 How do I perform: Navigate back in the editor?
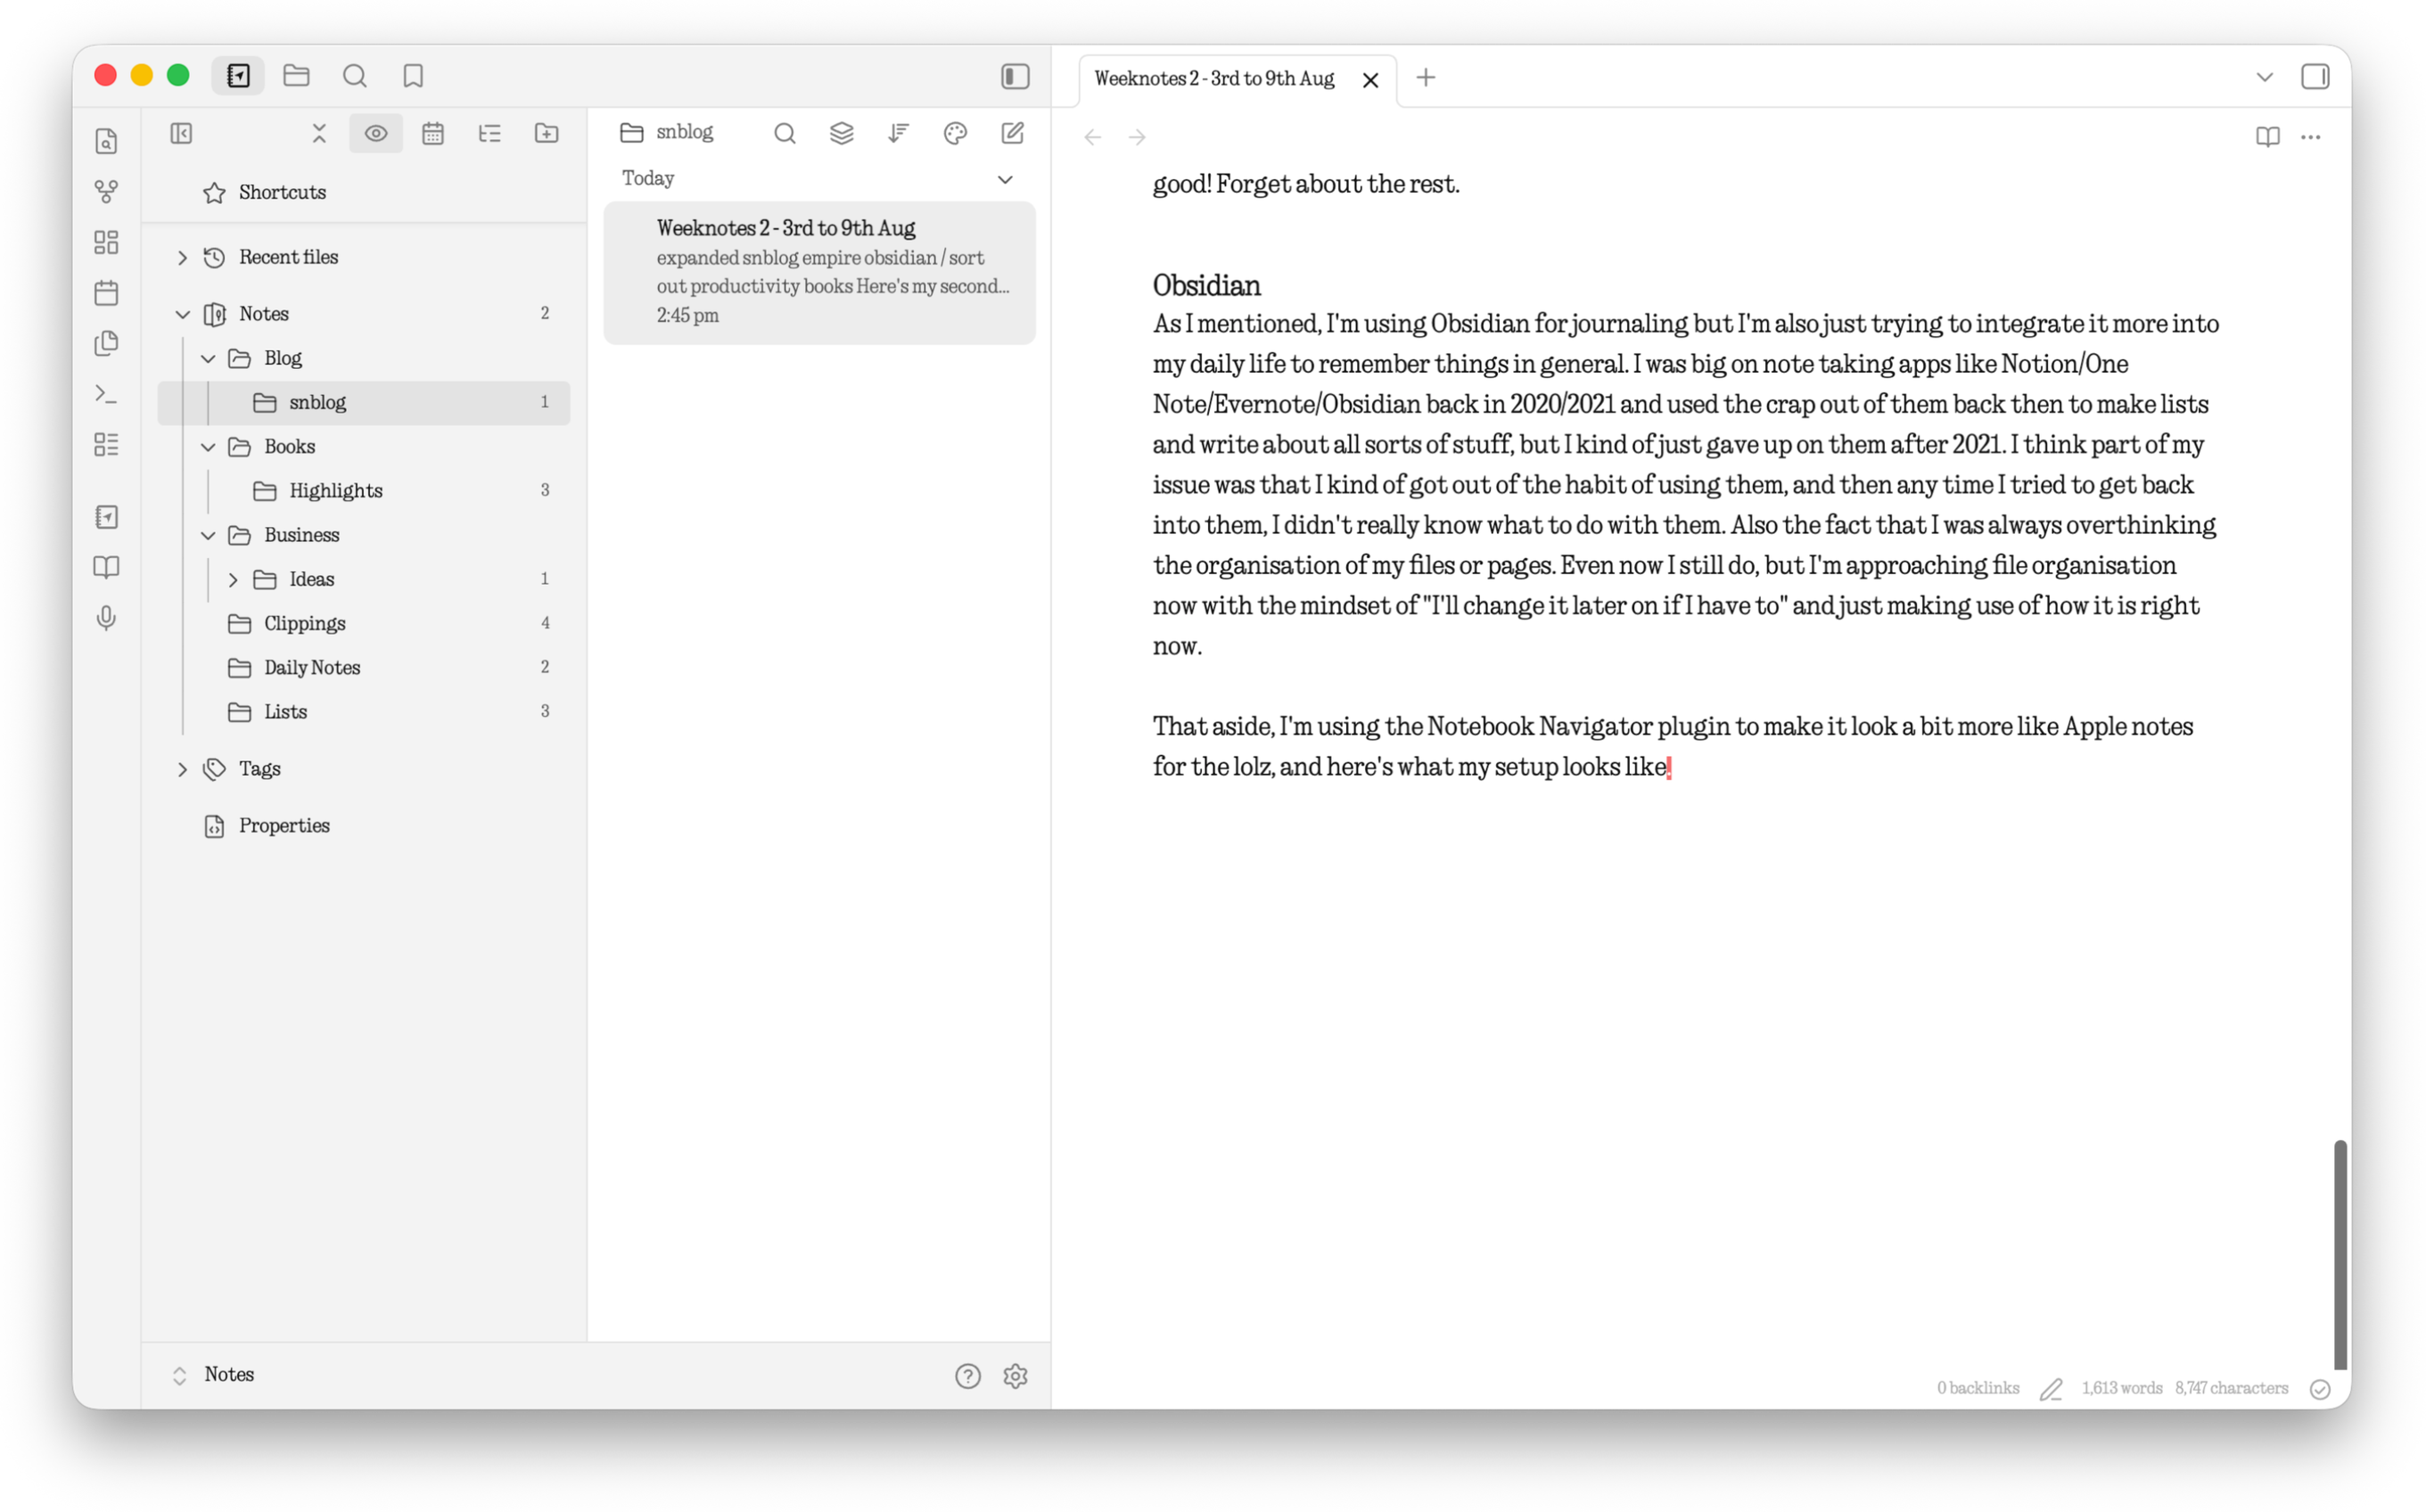[x=1093, y=137]
